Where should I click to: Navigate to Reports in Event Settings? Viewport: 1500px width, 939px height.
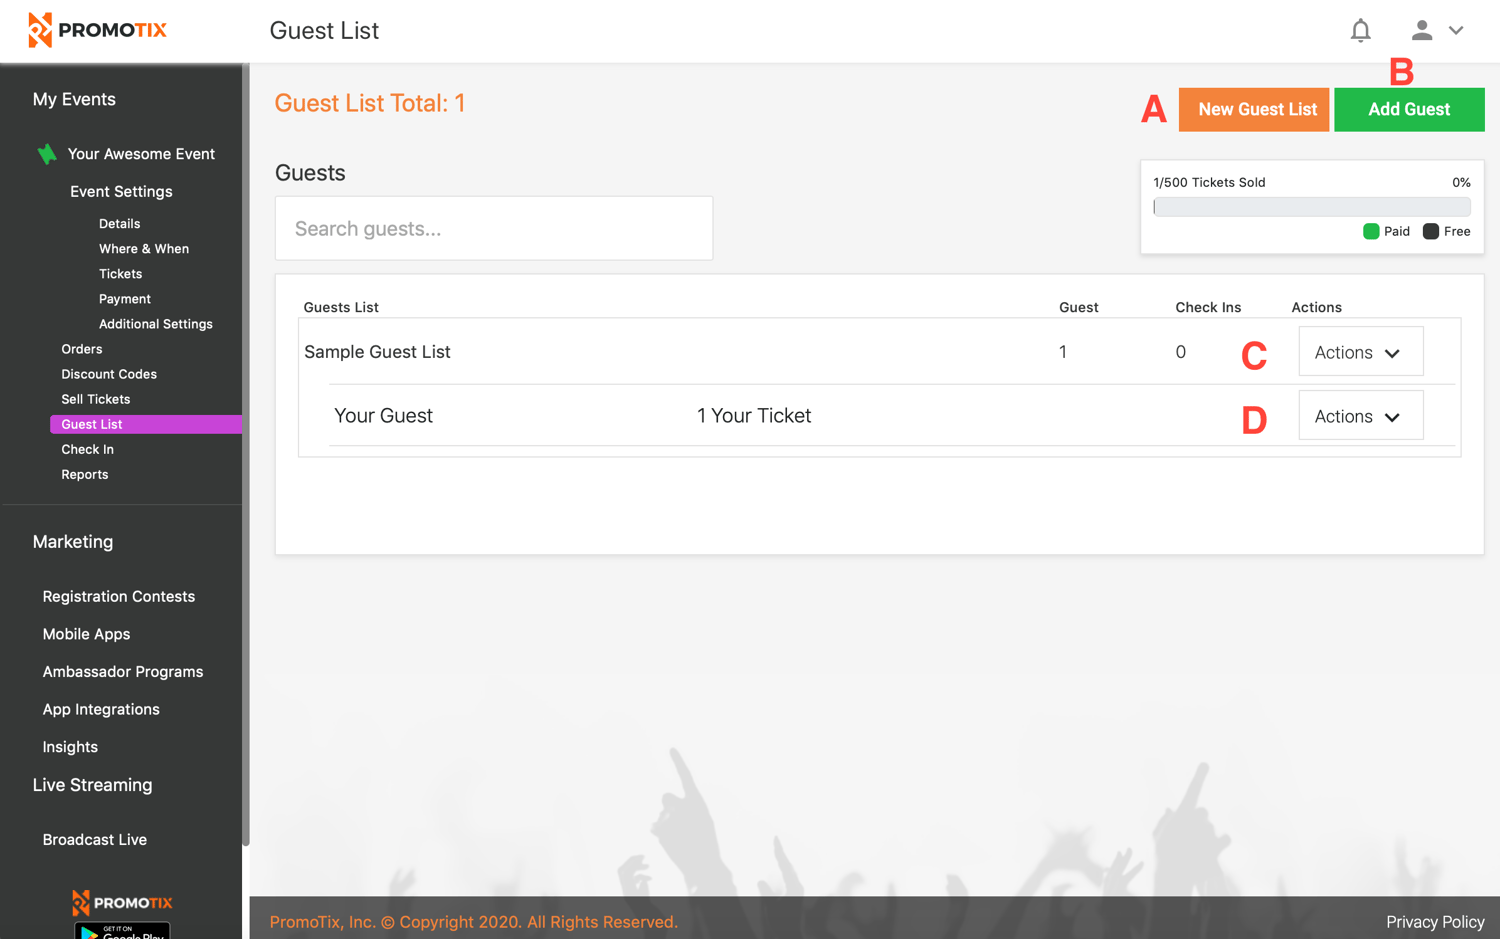(x=84, y=474)
